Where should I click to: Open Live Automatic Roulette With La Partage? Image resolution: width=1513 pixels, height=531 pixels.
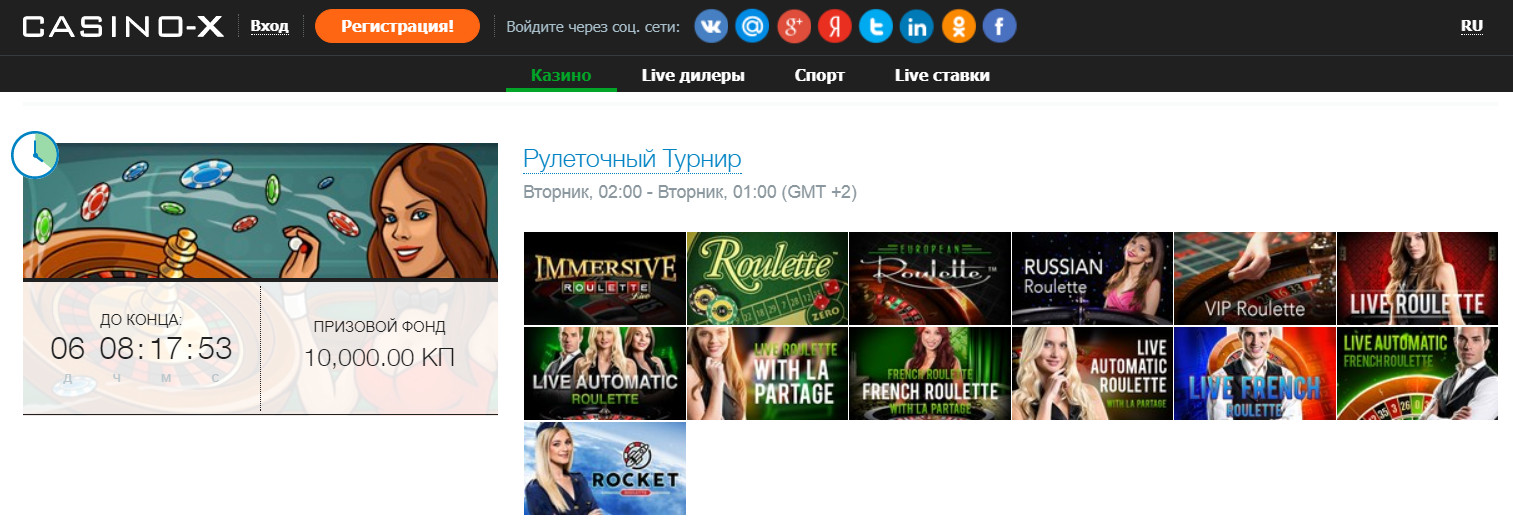1092,373
